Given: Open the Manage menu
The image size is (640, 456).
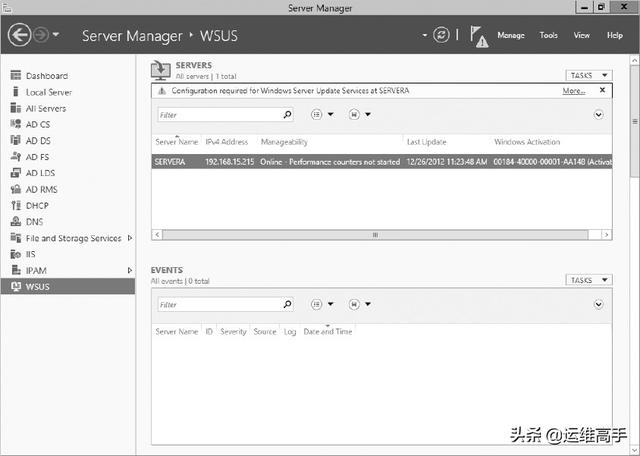Looking at the screenshot, I should (511, 36).
